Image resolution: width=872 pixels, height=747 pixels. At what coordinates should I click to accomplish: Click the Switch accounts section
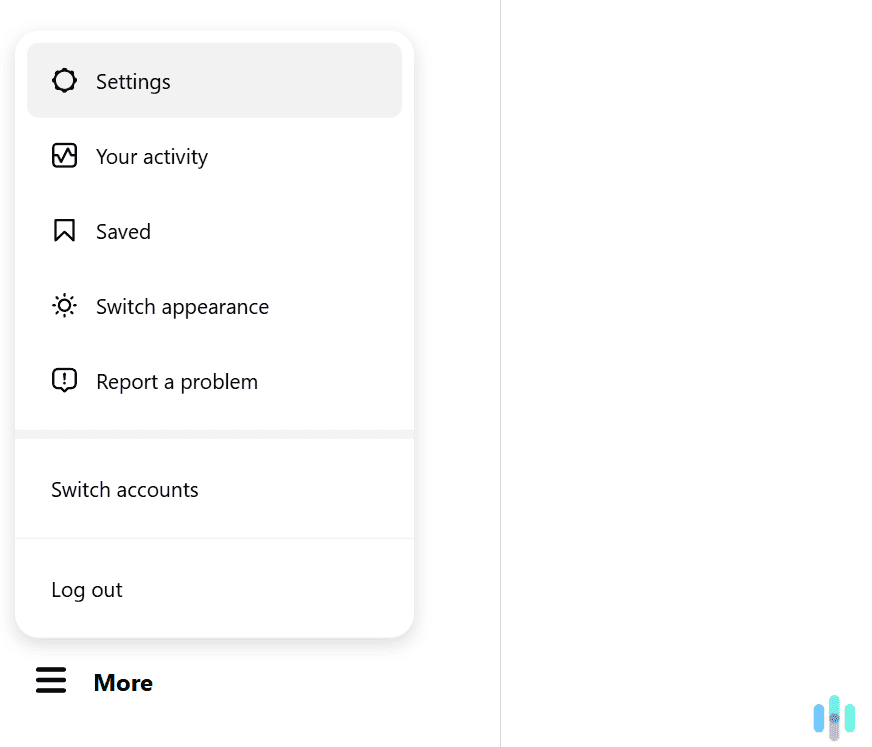214,489
